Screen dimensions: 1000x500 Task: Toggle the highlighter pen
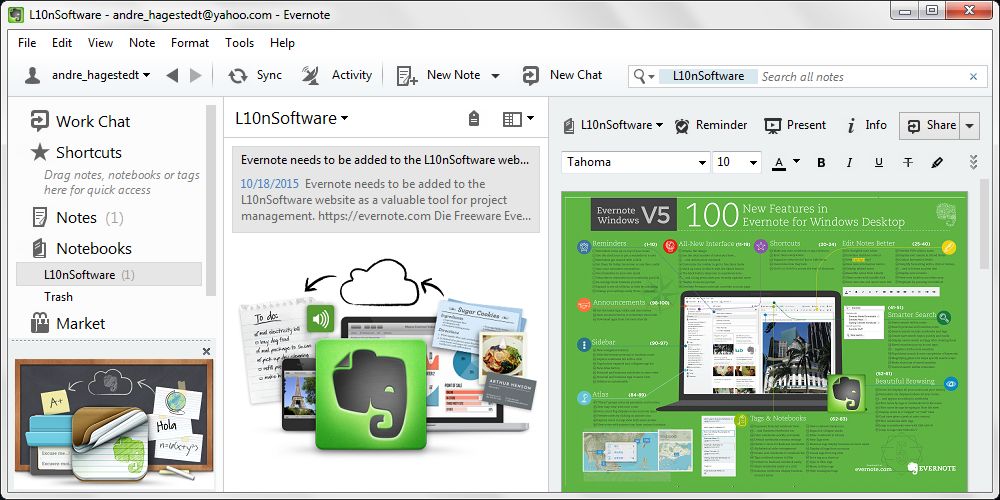937,163
